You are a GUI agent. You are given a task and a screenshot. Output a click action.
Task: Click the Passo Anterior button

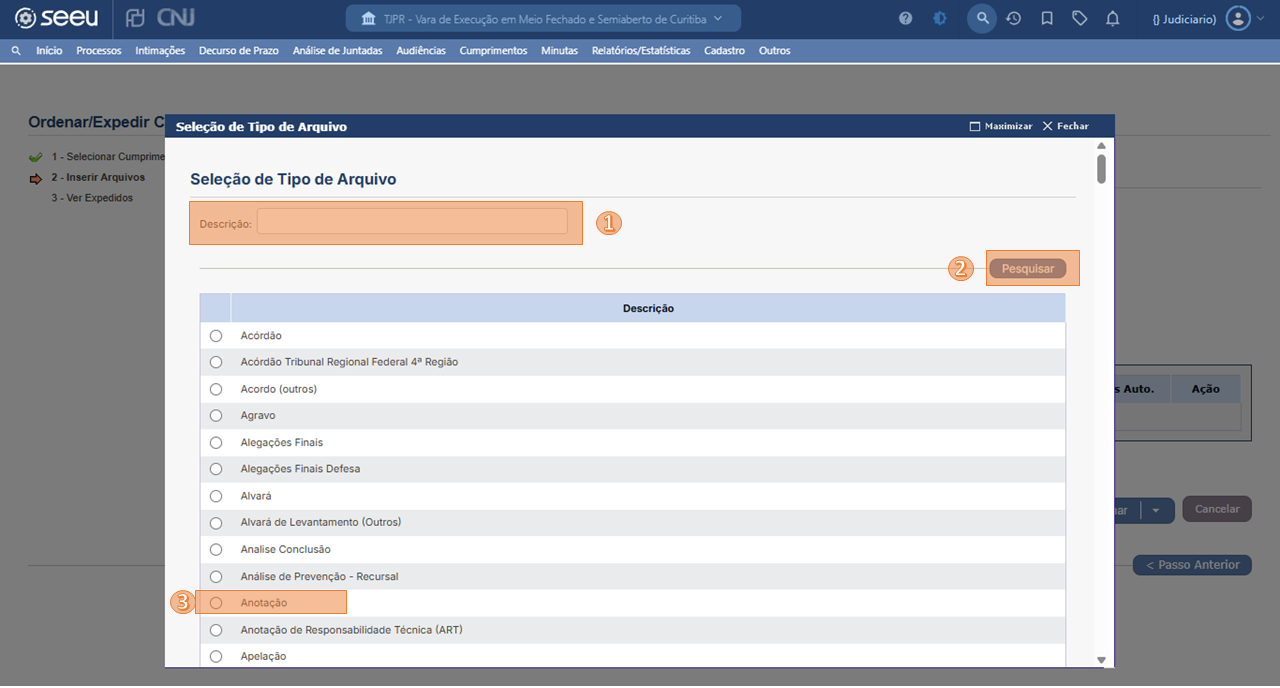[1192, 565]
